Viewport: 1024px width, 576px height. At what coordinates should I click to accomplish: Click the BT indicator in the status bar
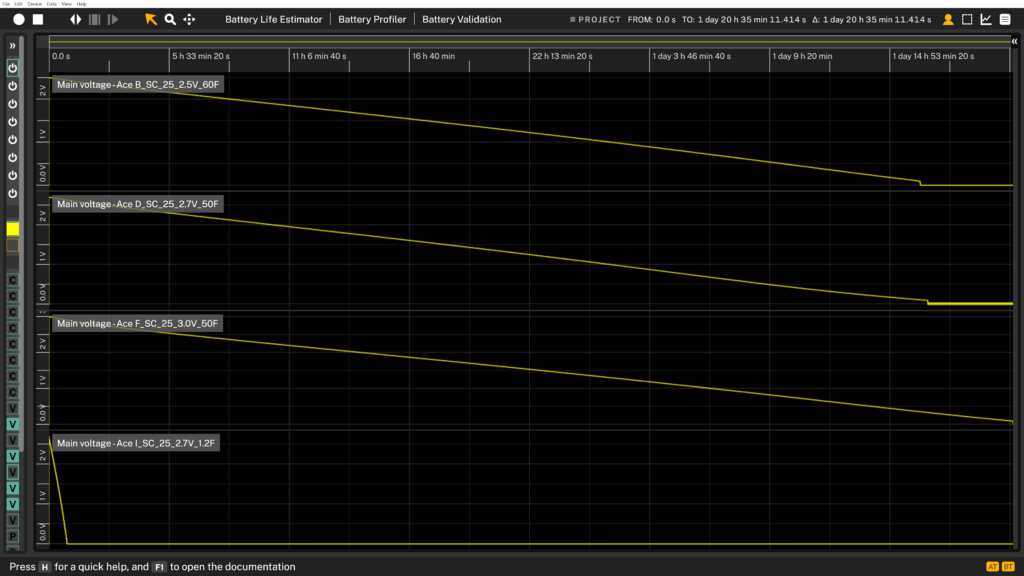pos(1009,566)
